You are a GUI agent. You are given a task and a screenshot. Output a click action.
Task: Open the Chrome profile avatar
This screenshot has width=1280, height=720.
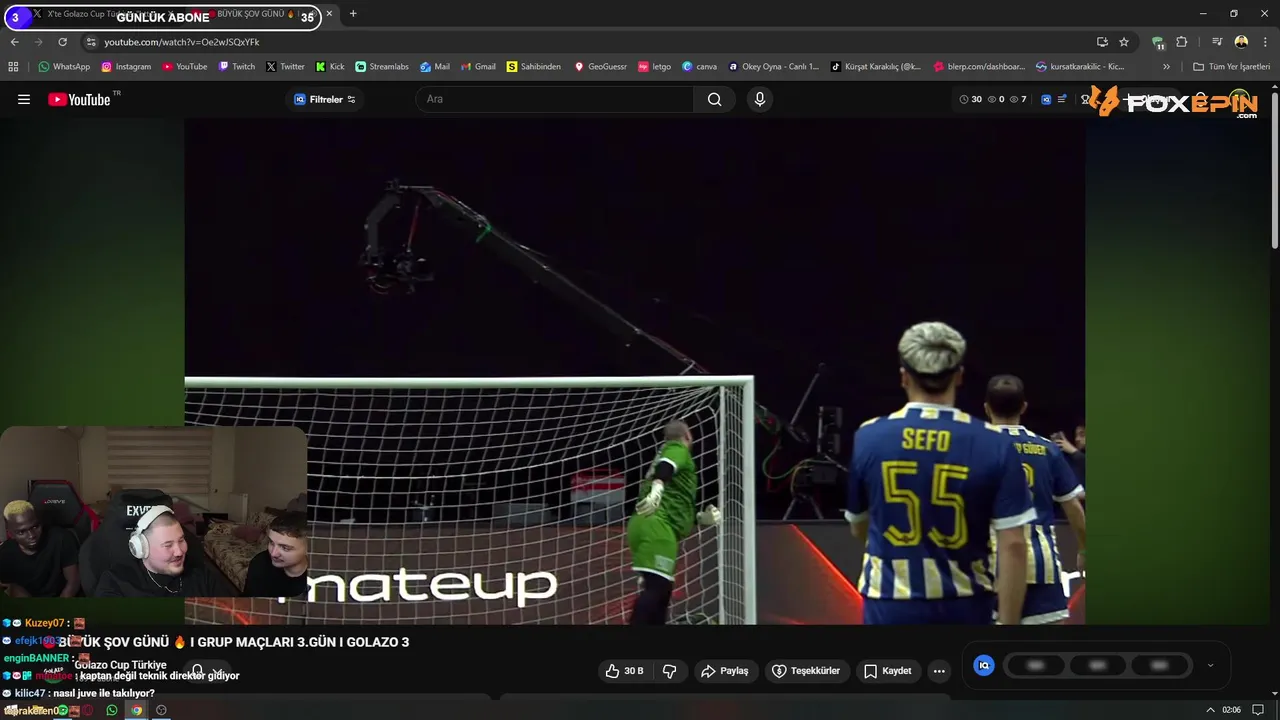(x=1241, y=42)
